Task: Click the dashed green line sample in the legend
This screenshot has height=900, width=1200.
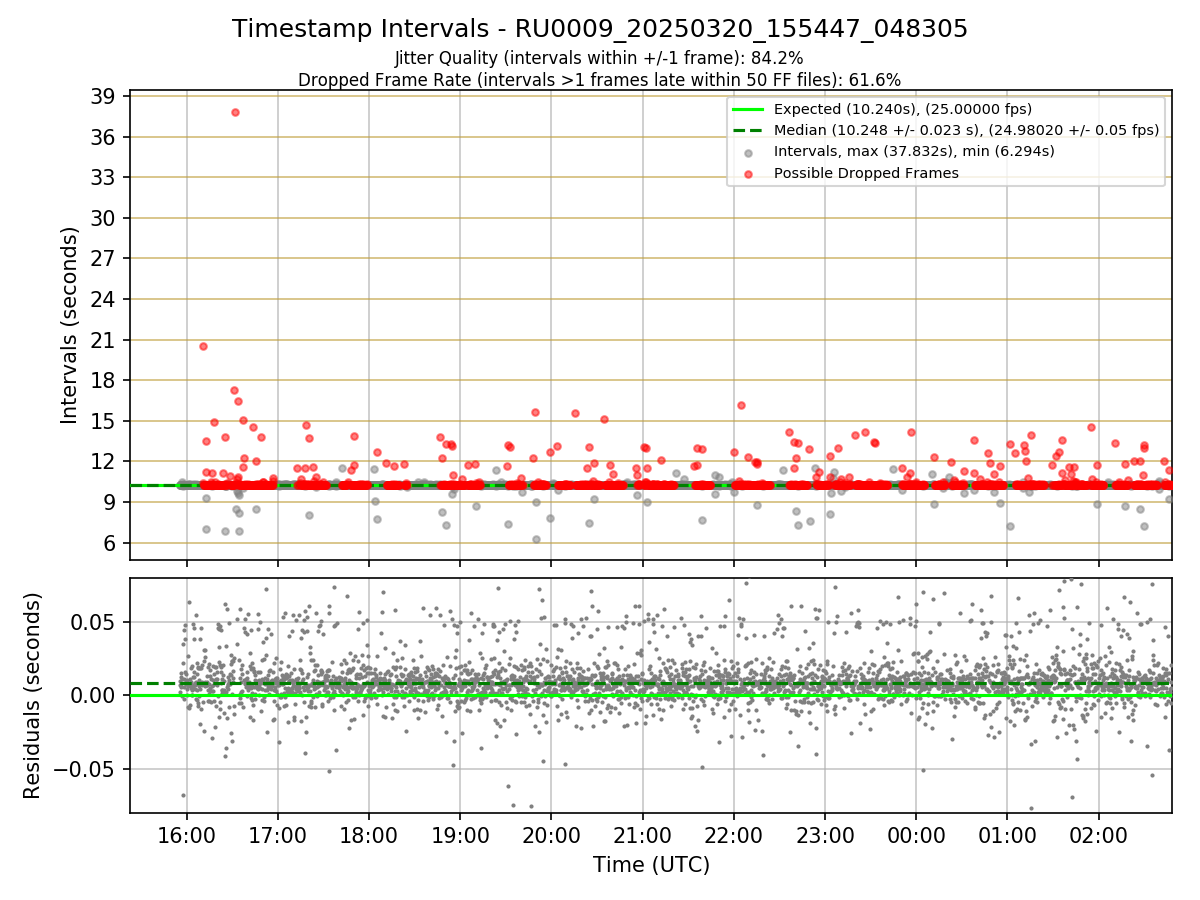Action: (748, 130)
